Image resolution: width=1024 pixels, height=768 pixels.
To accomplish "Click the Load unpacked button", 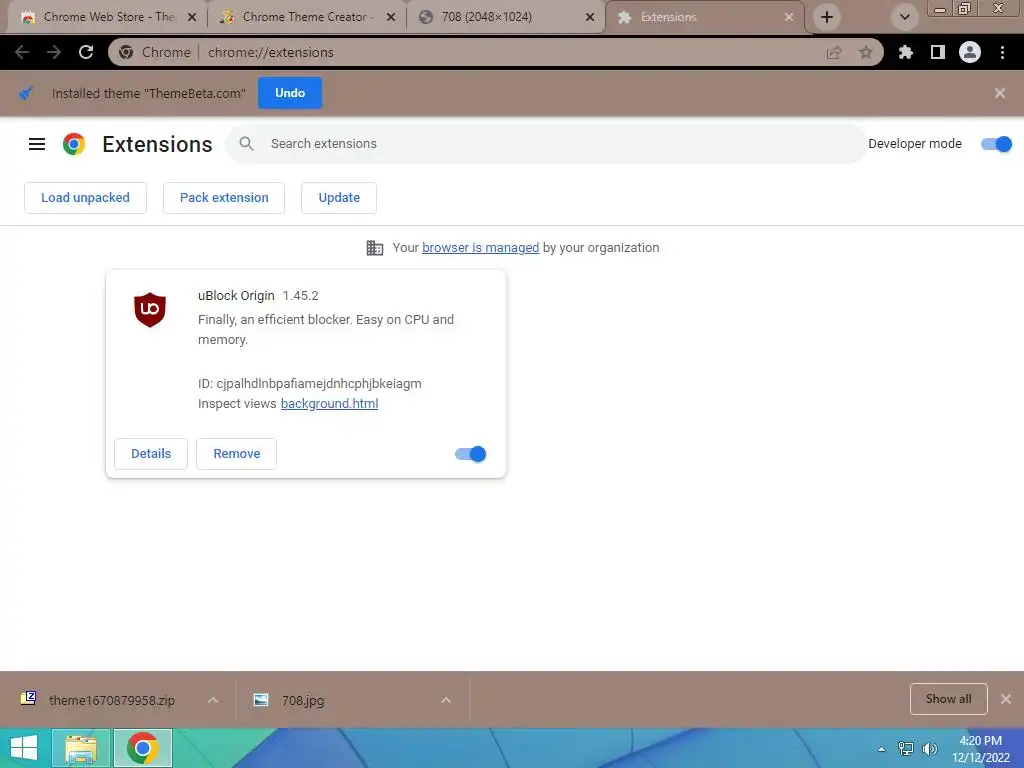I will (x=86, y=198).
